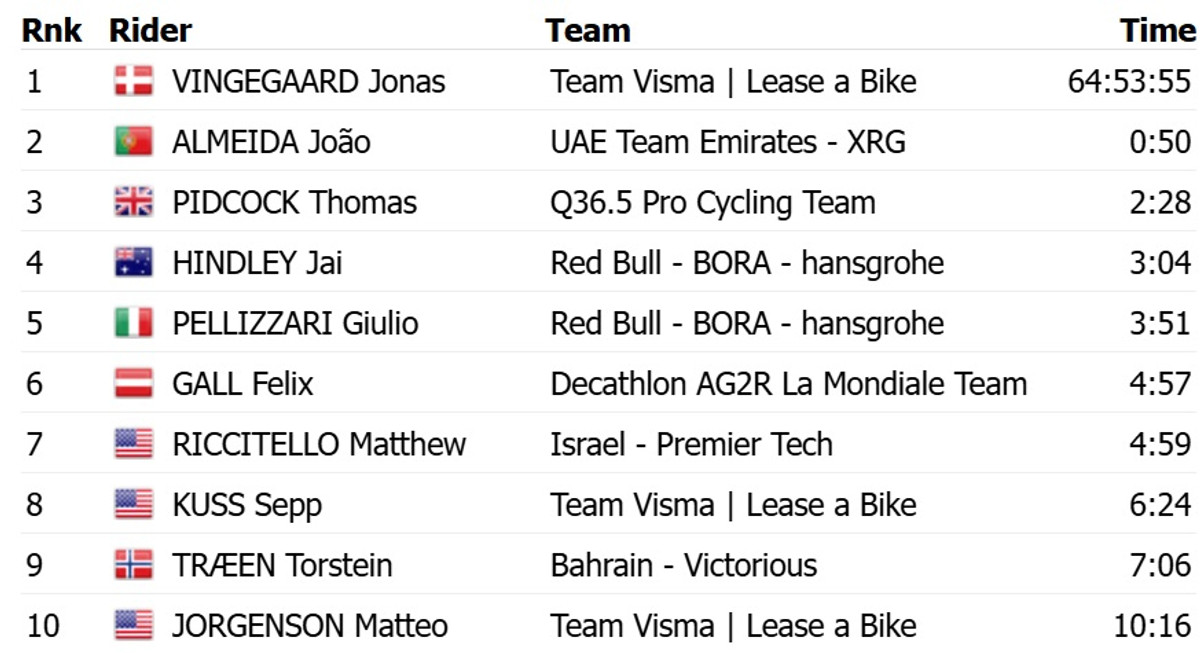Sort by the Time column header
The image size is (1200, 653).
click(1157, 30)
